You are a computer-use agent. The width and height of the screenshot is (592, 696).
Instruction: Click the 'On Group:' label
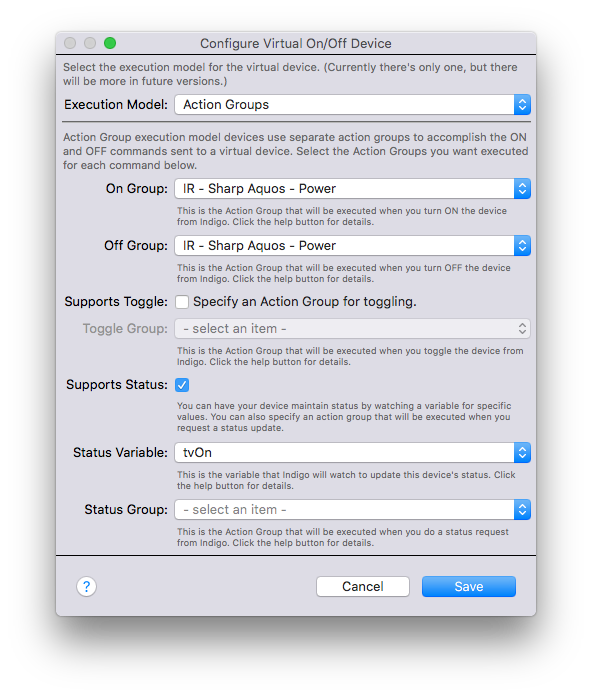pos(137,189)
